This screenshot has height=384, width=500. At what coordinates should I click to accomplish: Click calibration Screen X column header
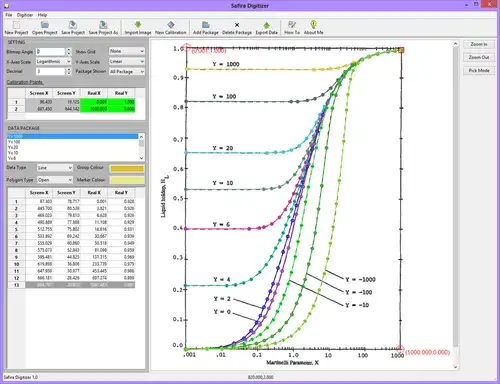[x=39, y=93]
